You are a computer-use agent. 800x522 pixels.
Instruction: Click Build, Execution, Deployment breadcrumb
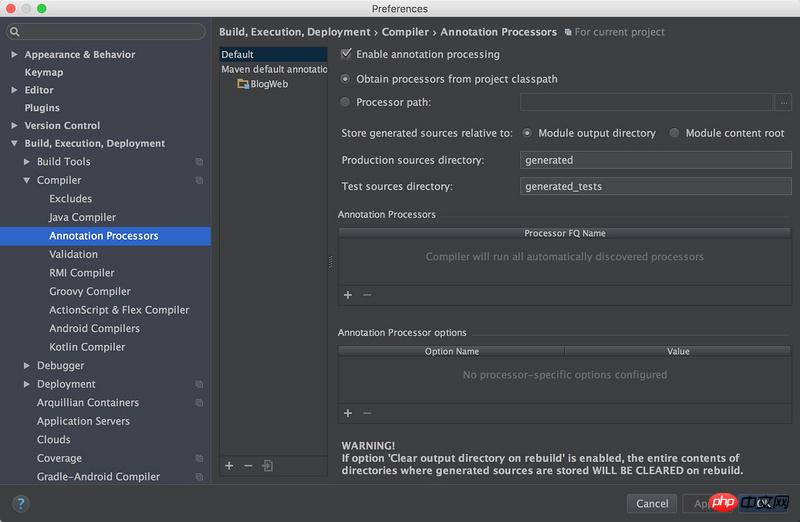point(294,32)
